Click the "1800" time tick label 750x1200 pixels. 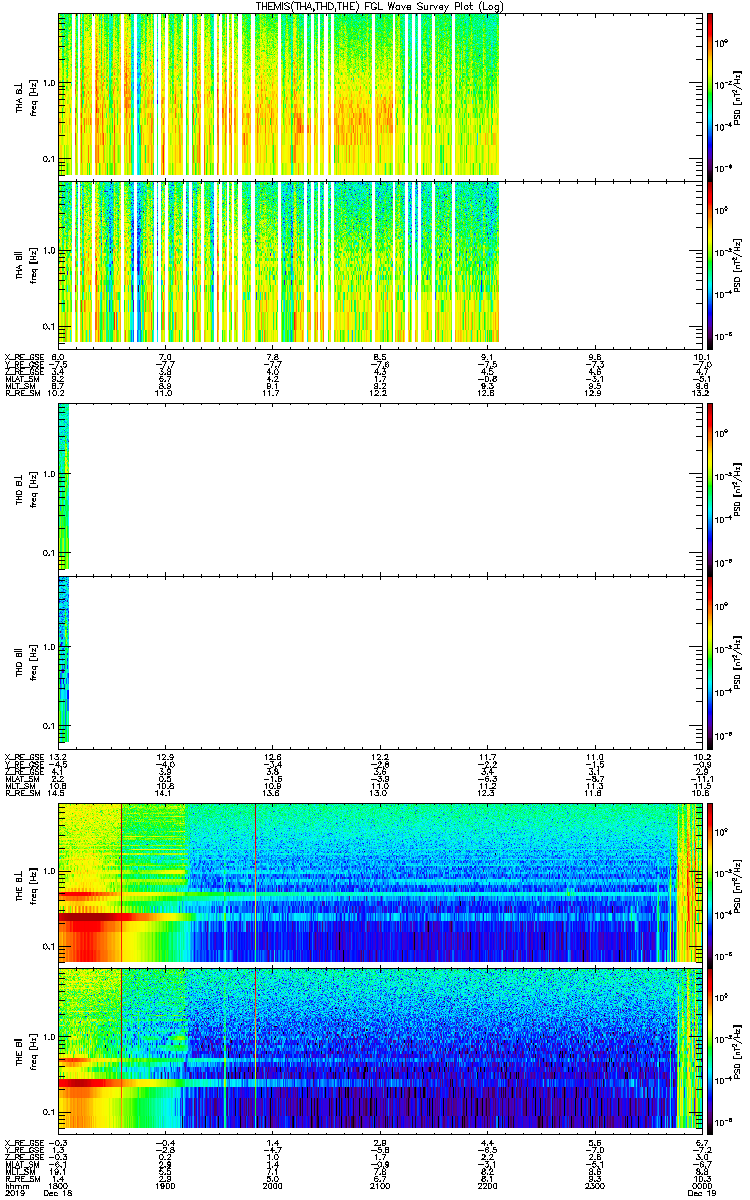click(x=60, y=1186)
